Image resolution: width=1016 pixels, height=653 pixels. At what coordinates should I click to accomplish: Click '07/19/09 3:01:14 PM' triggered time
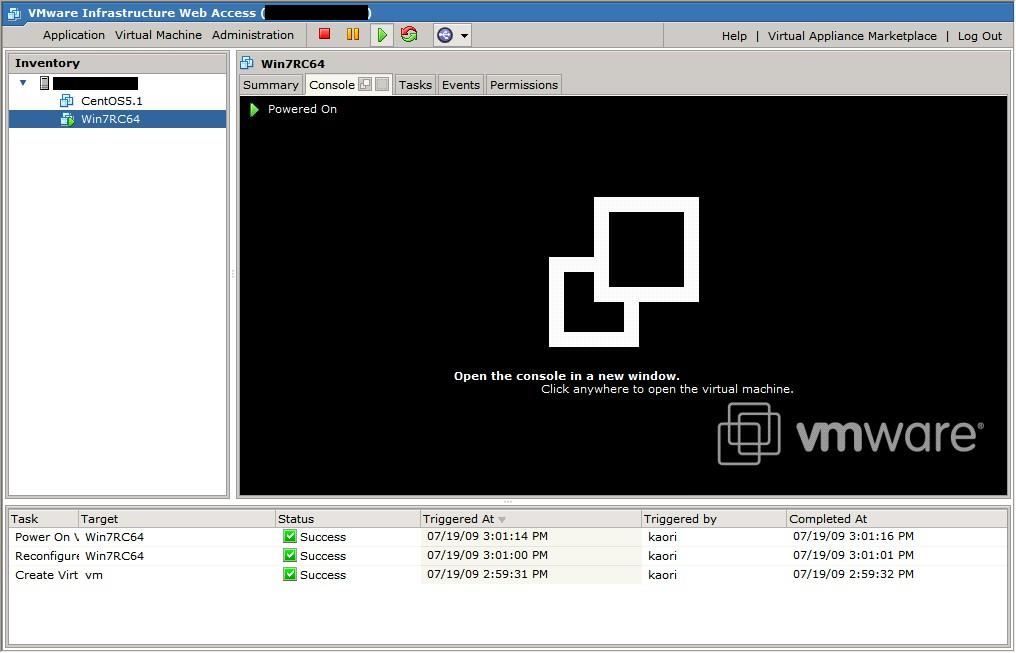point(487,536)
